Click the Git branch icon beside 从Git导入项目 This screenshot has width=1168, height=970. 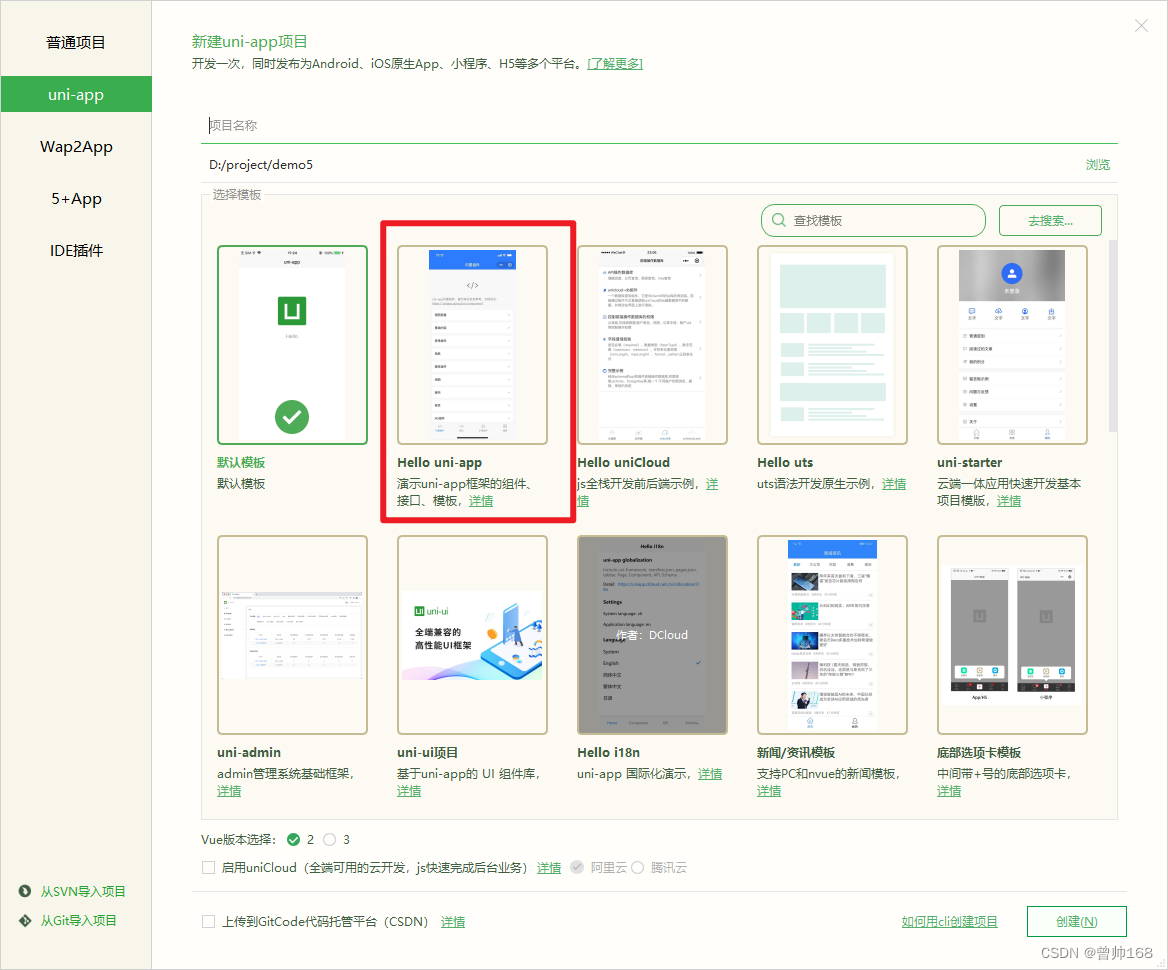click(x=25, y=920)
